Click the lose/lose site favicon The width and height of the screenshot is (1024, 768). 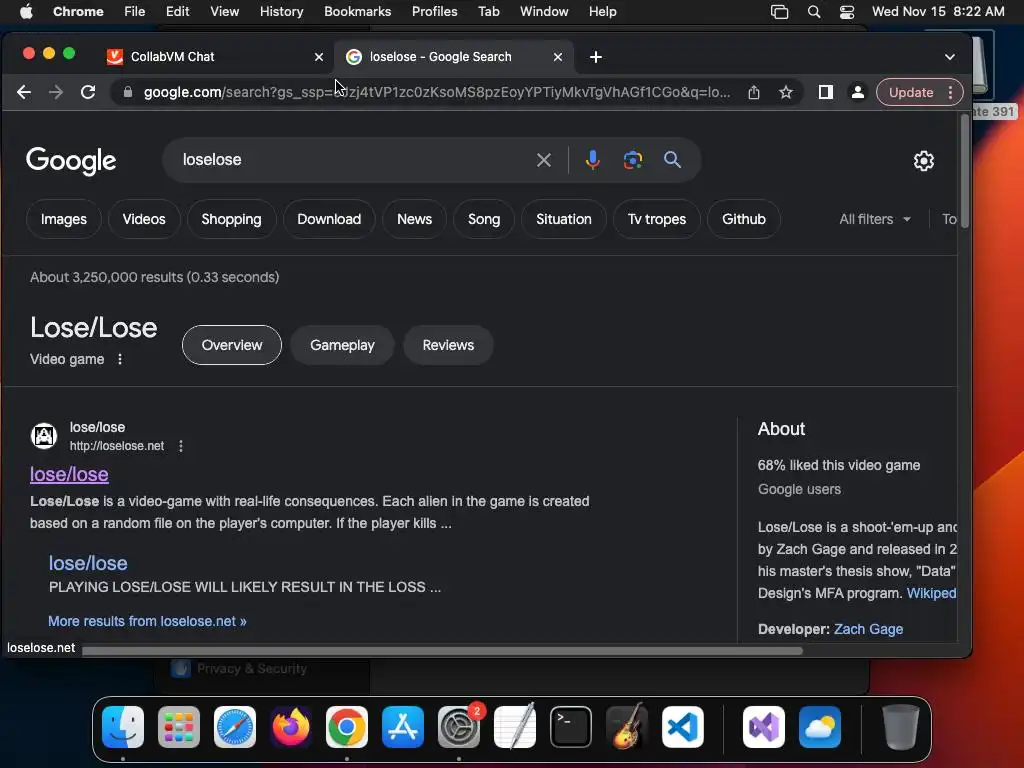pyautogui.click(x=44, y=436)
